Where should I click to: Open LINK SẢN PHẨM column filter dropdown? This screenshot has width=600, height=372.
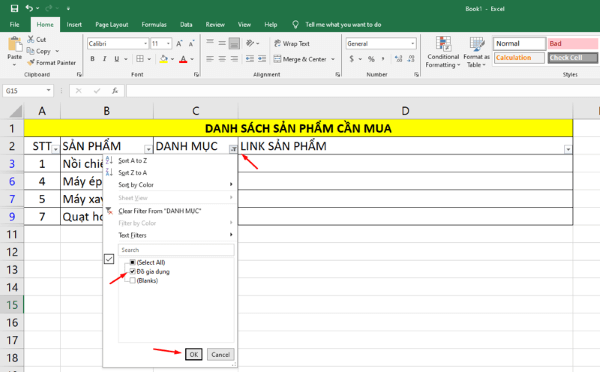coord(568,149)
